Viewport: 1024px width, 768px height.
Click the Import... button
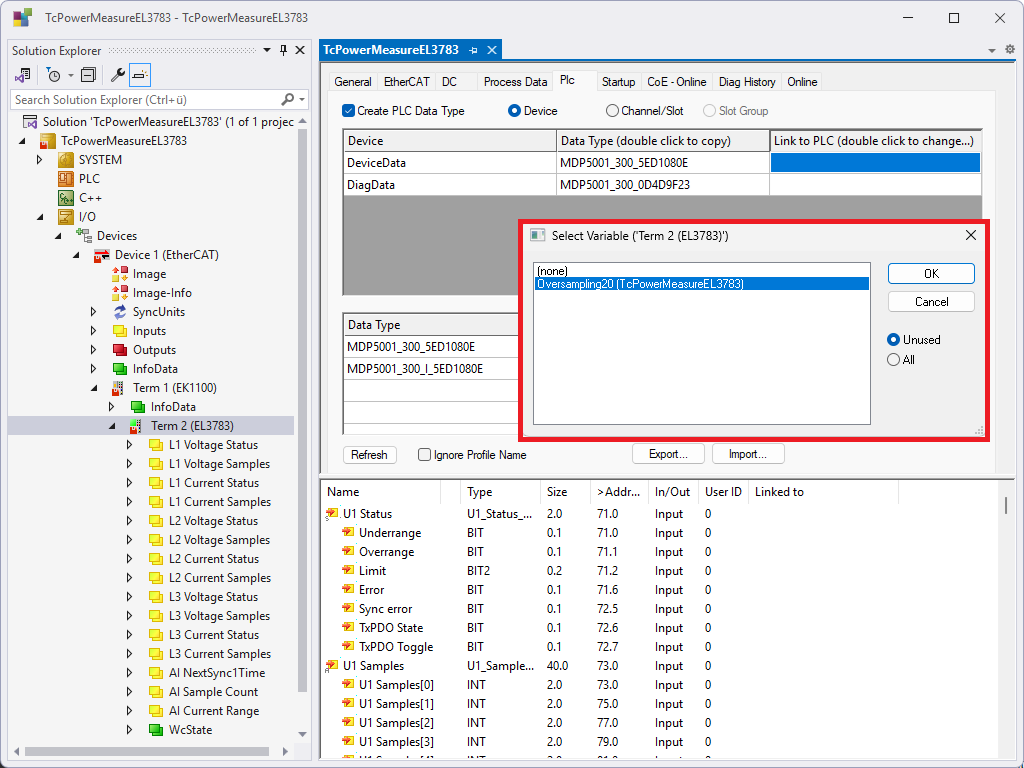(748, 454)
